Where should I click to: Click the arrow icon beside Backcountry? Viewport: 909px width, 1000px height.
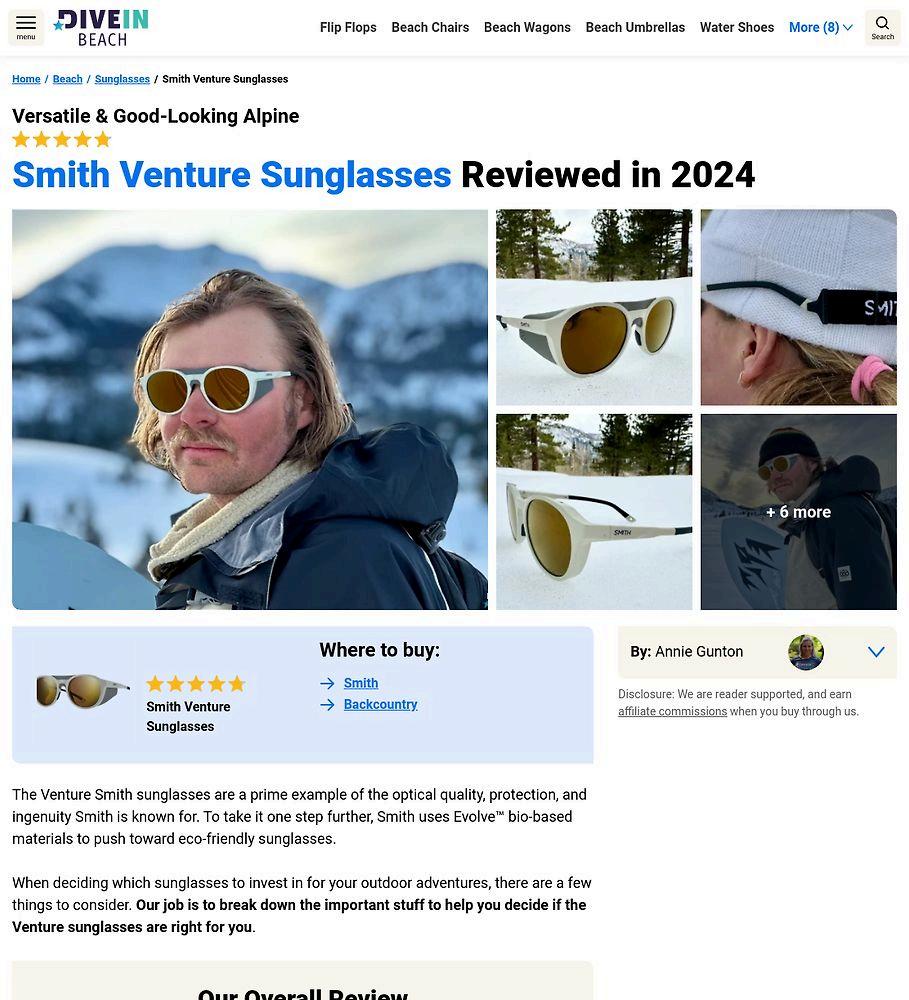pos(327,705)
